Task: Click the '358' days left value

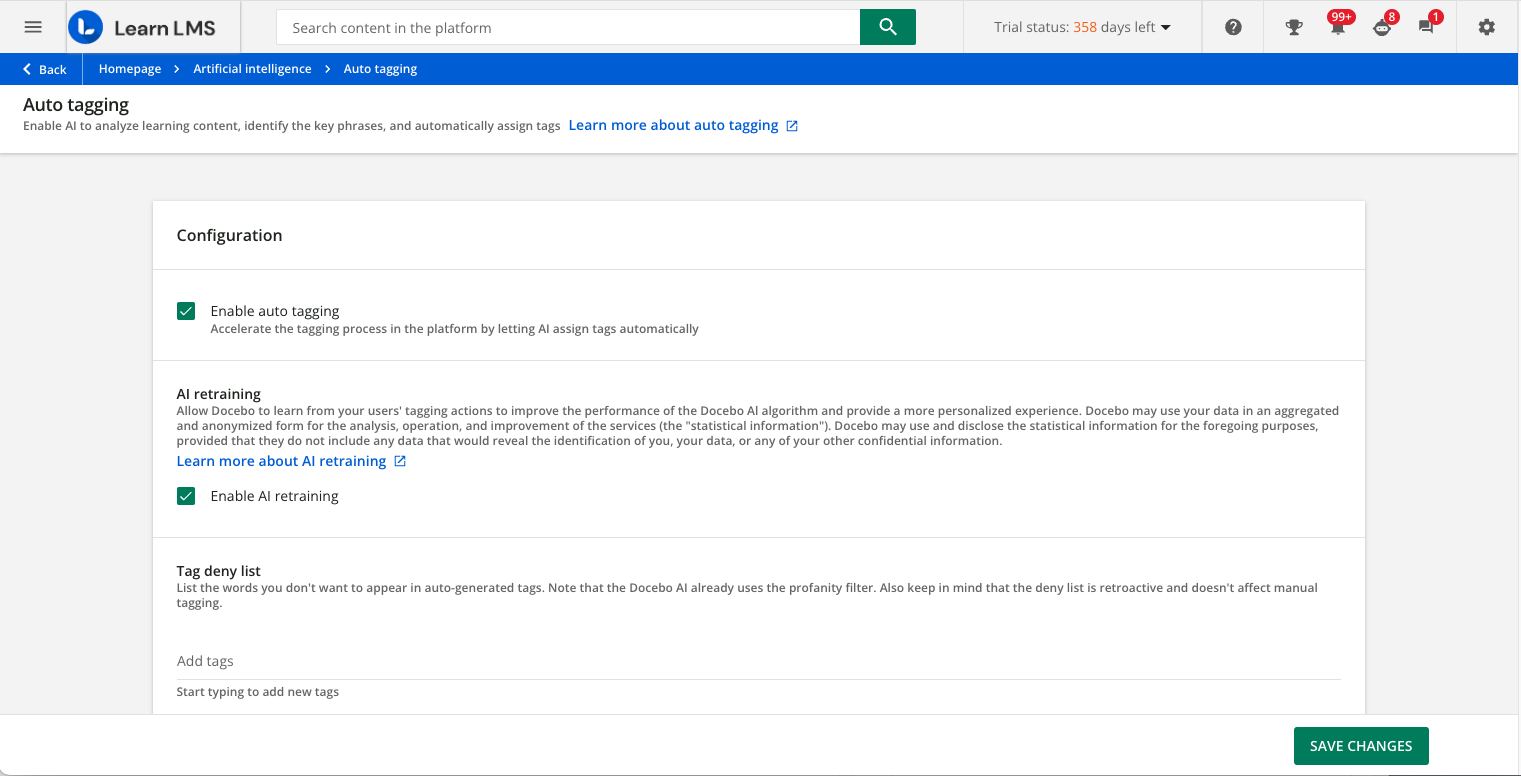Action: point(1085,27)
